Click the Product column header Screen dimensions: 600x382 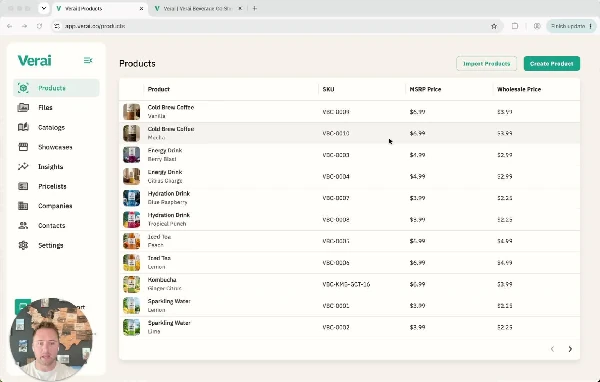pyautogui.click(x=158, y=89)
